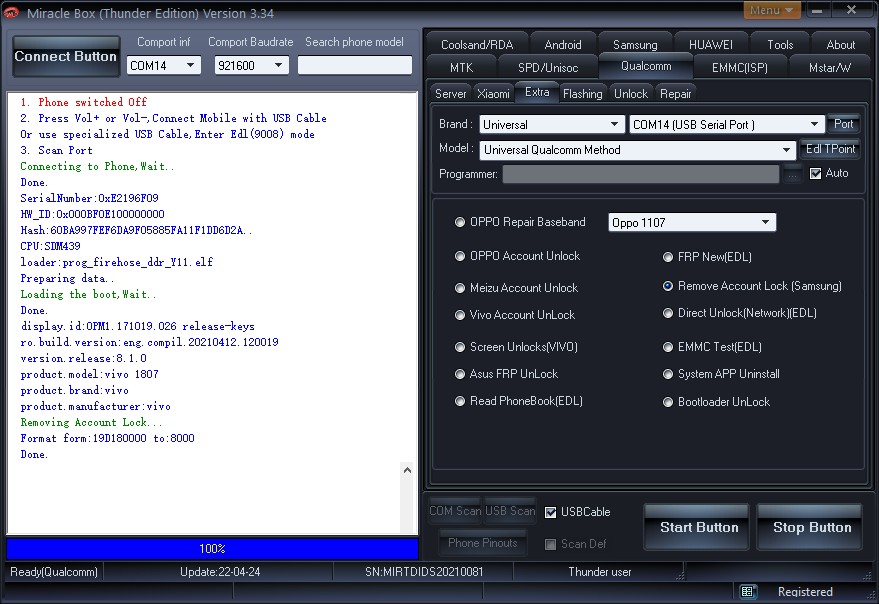This screenshot has height=604, width=879.
Task: Switch to the MTK tab
Action: 461,68
